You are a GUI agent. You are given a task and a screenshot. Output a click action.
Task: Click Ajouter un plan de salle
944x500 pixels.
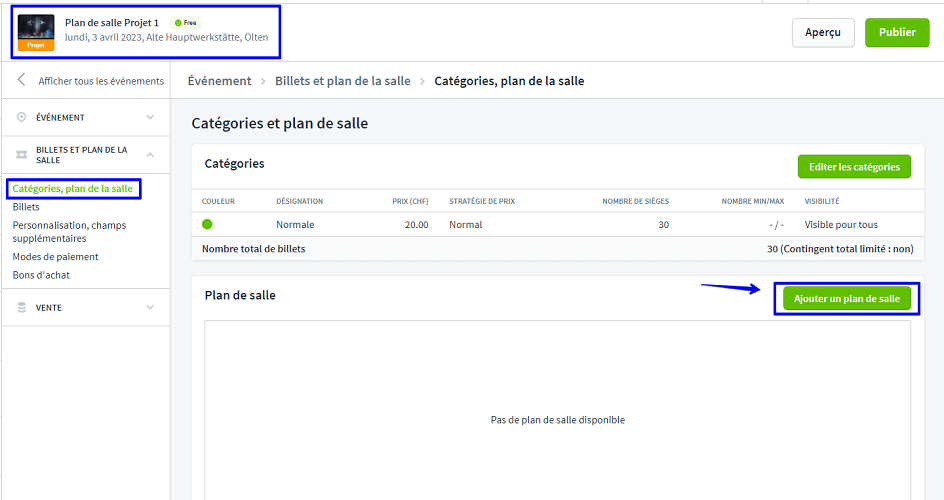tap(846, 299)
